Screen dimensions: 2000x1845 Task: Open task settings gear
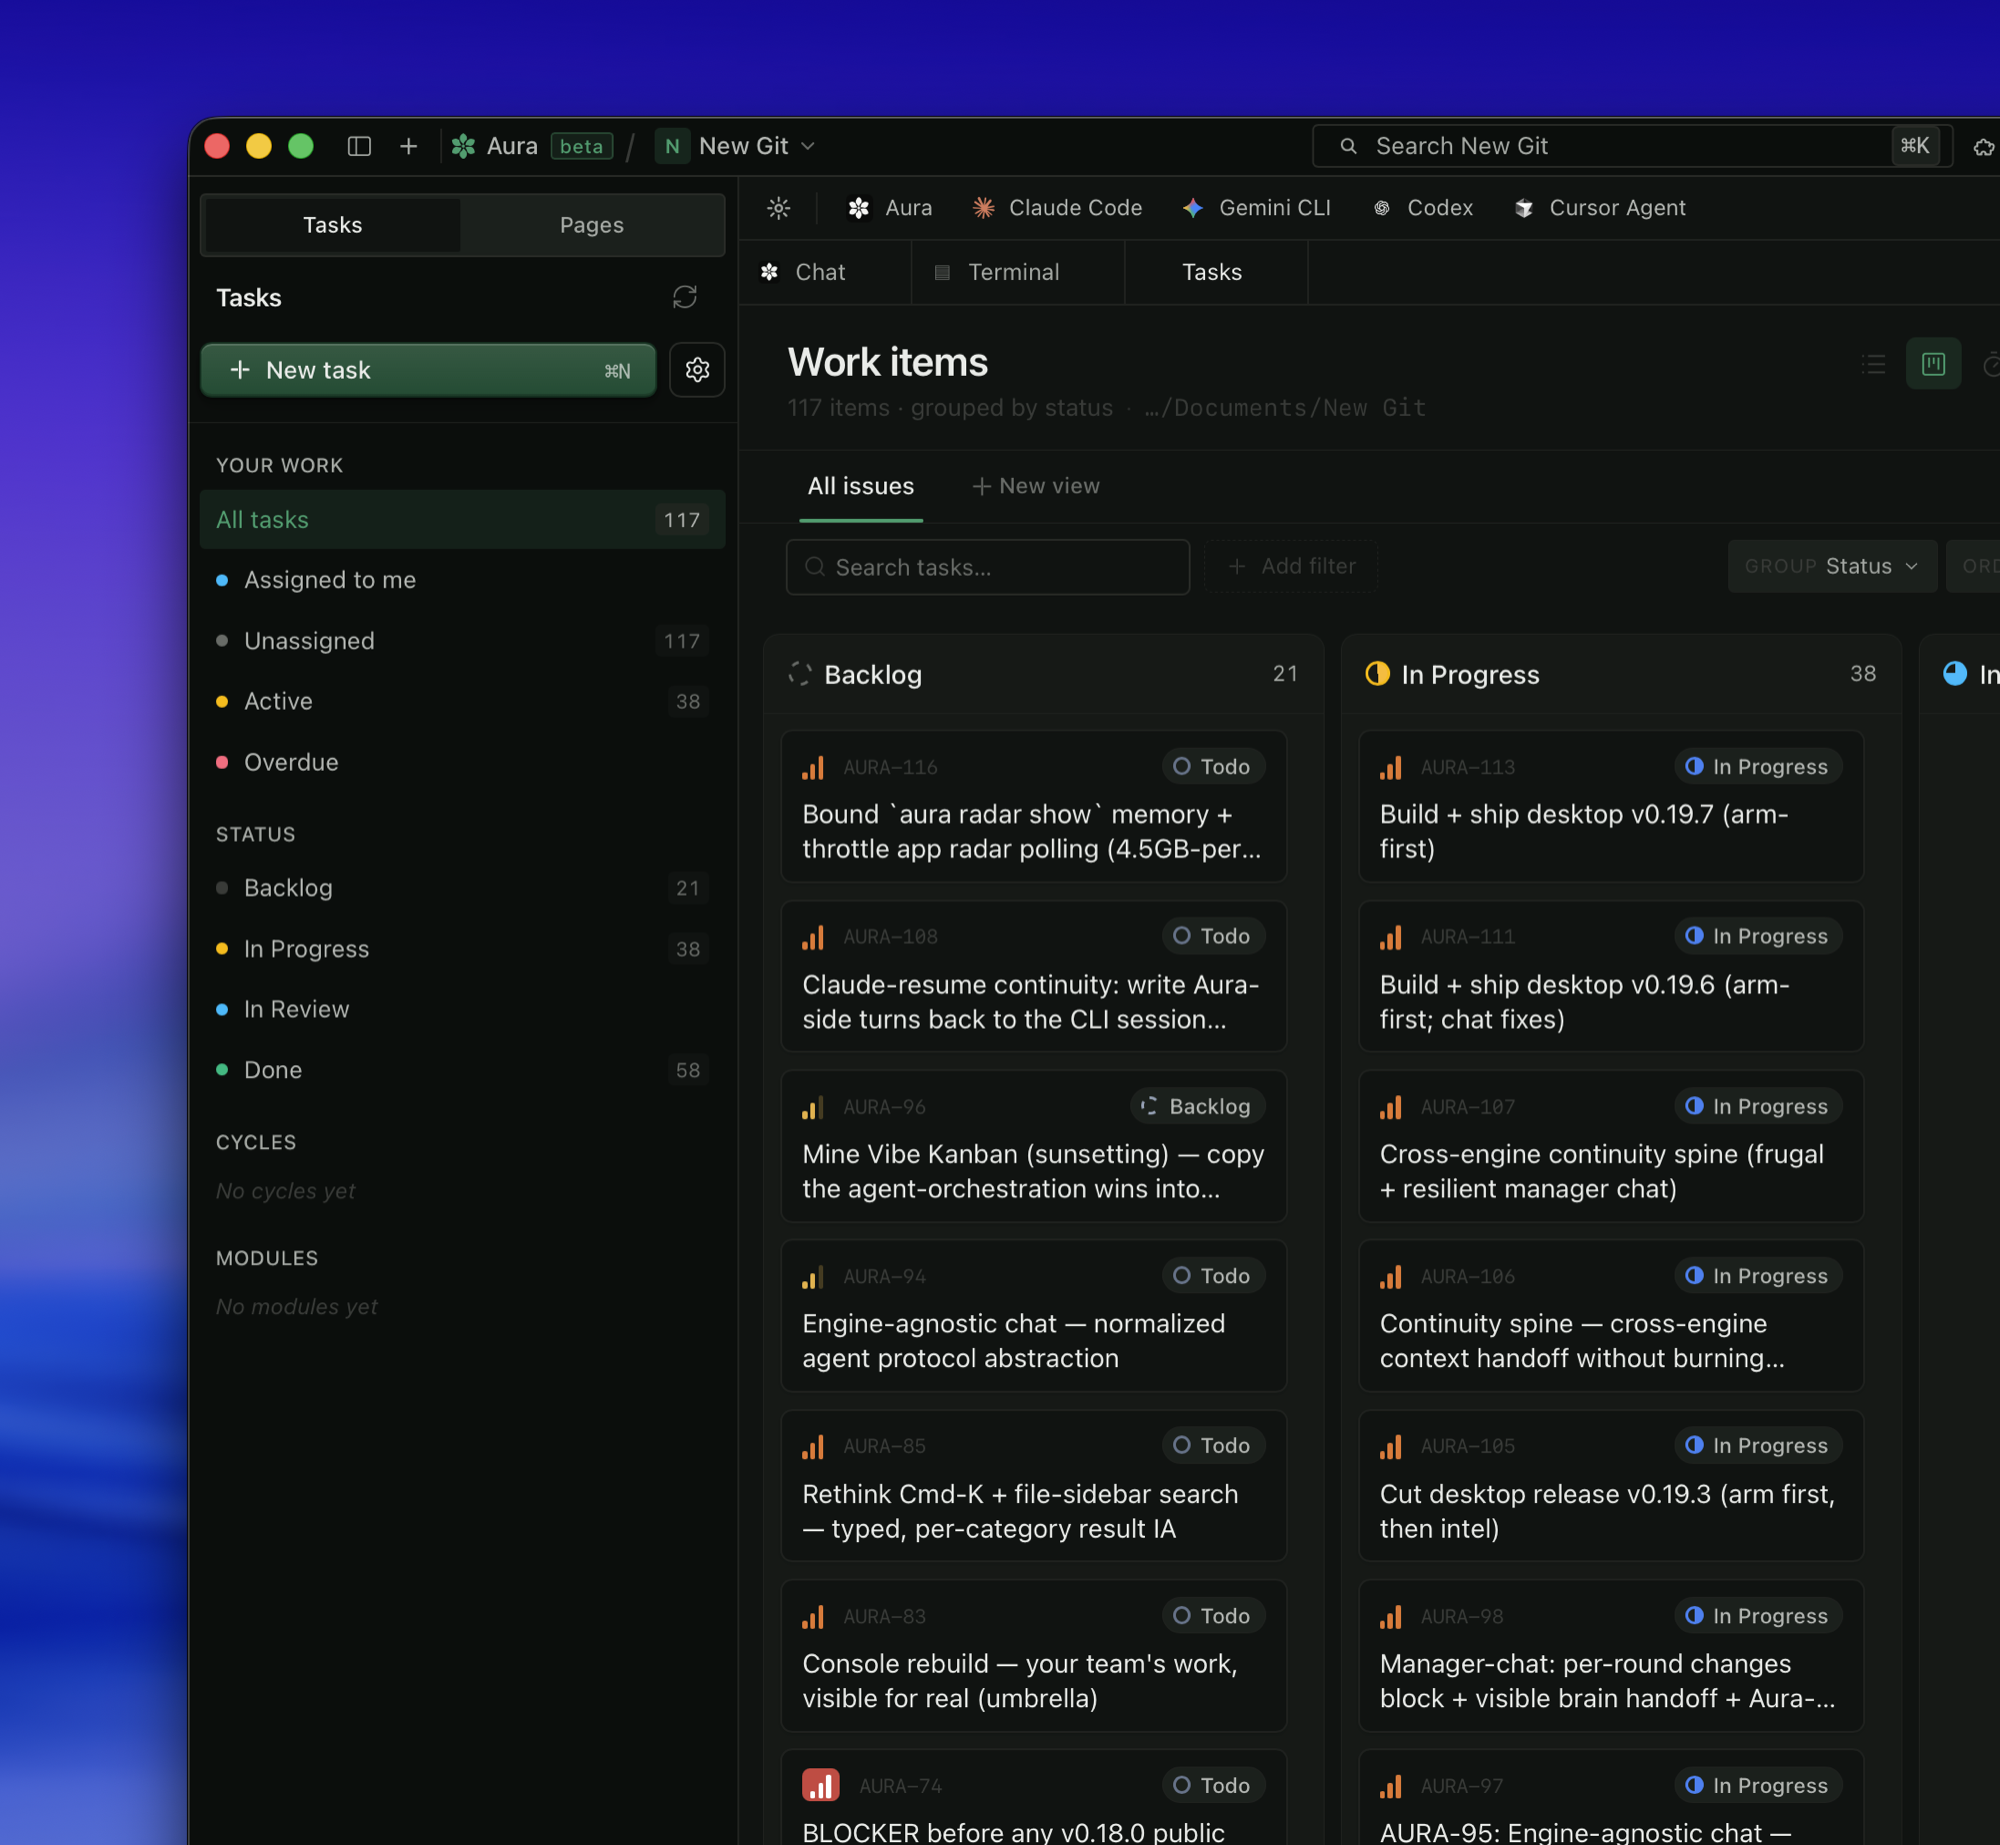697,370
